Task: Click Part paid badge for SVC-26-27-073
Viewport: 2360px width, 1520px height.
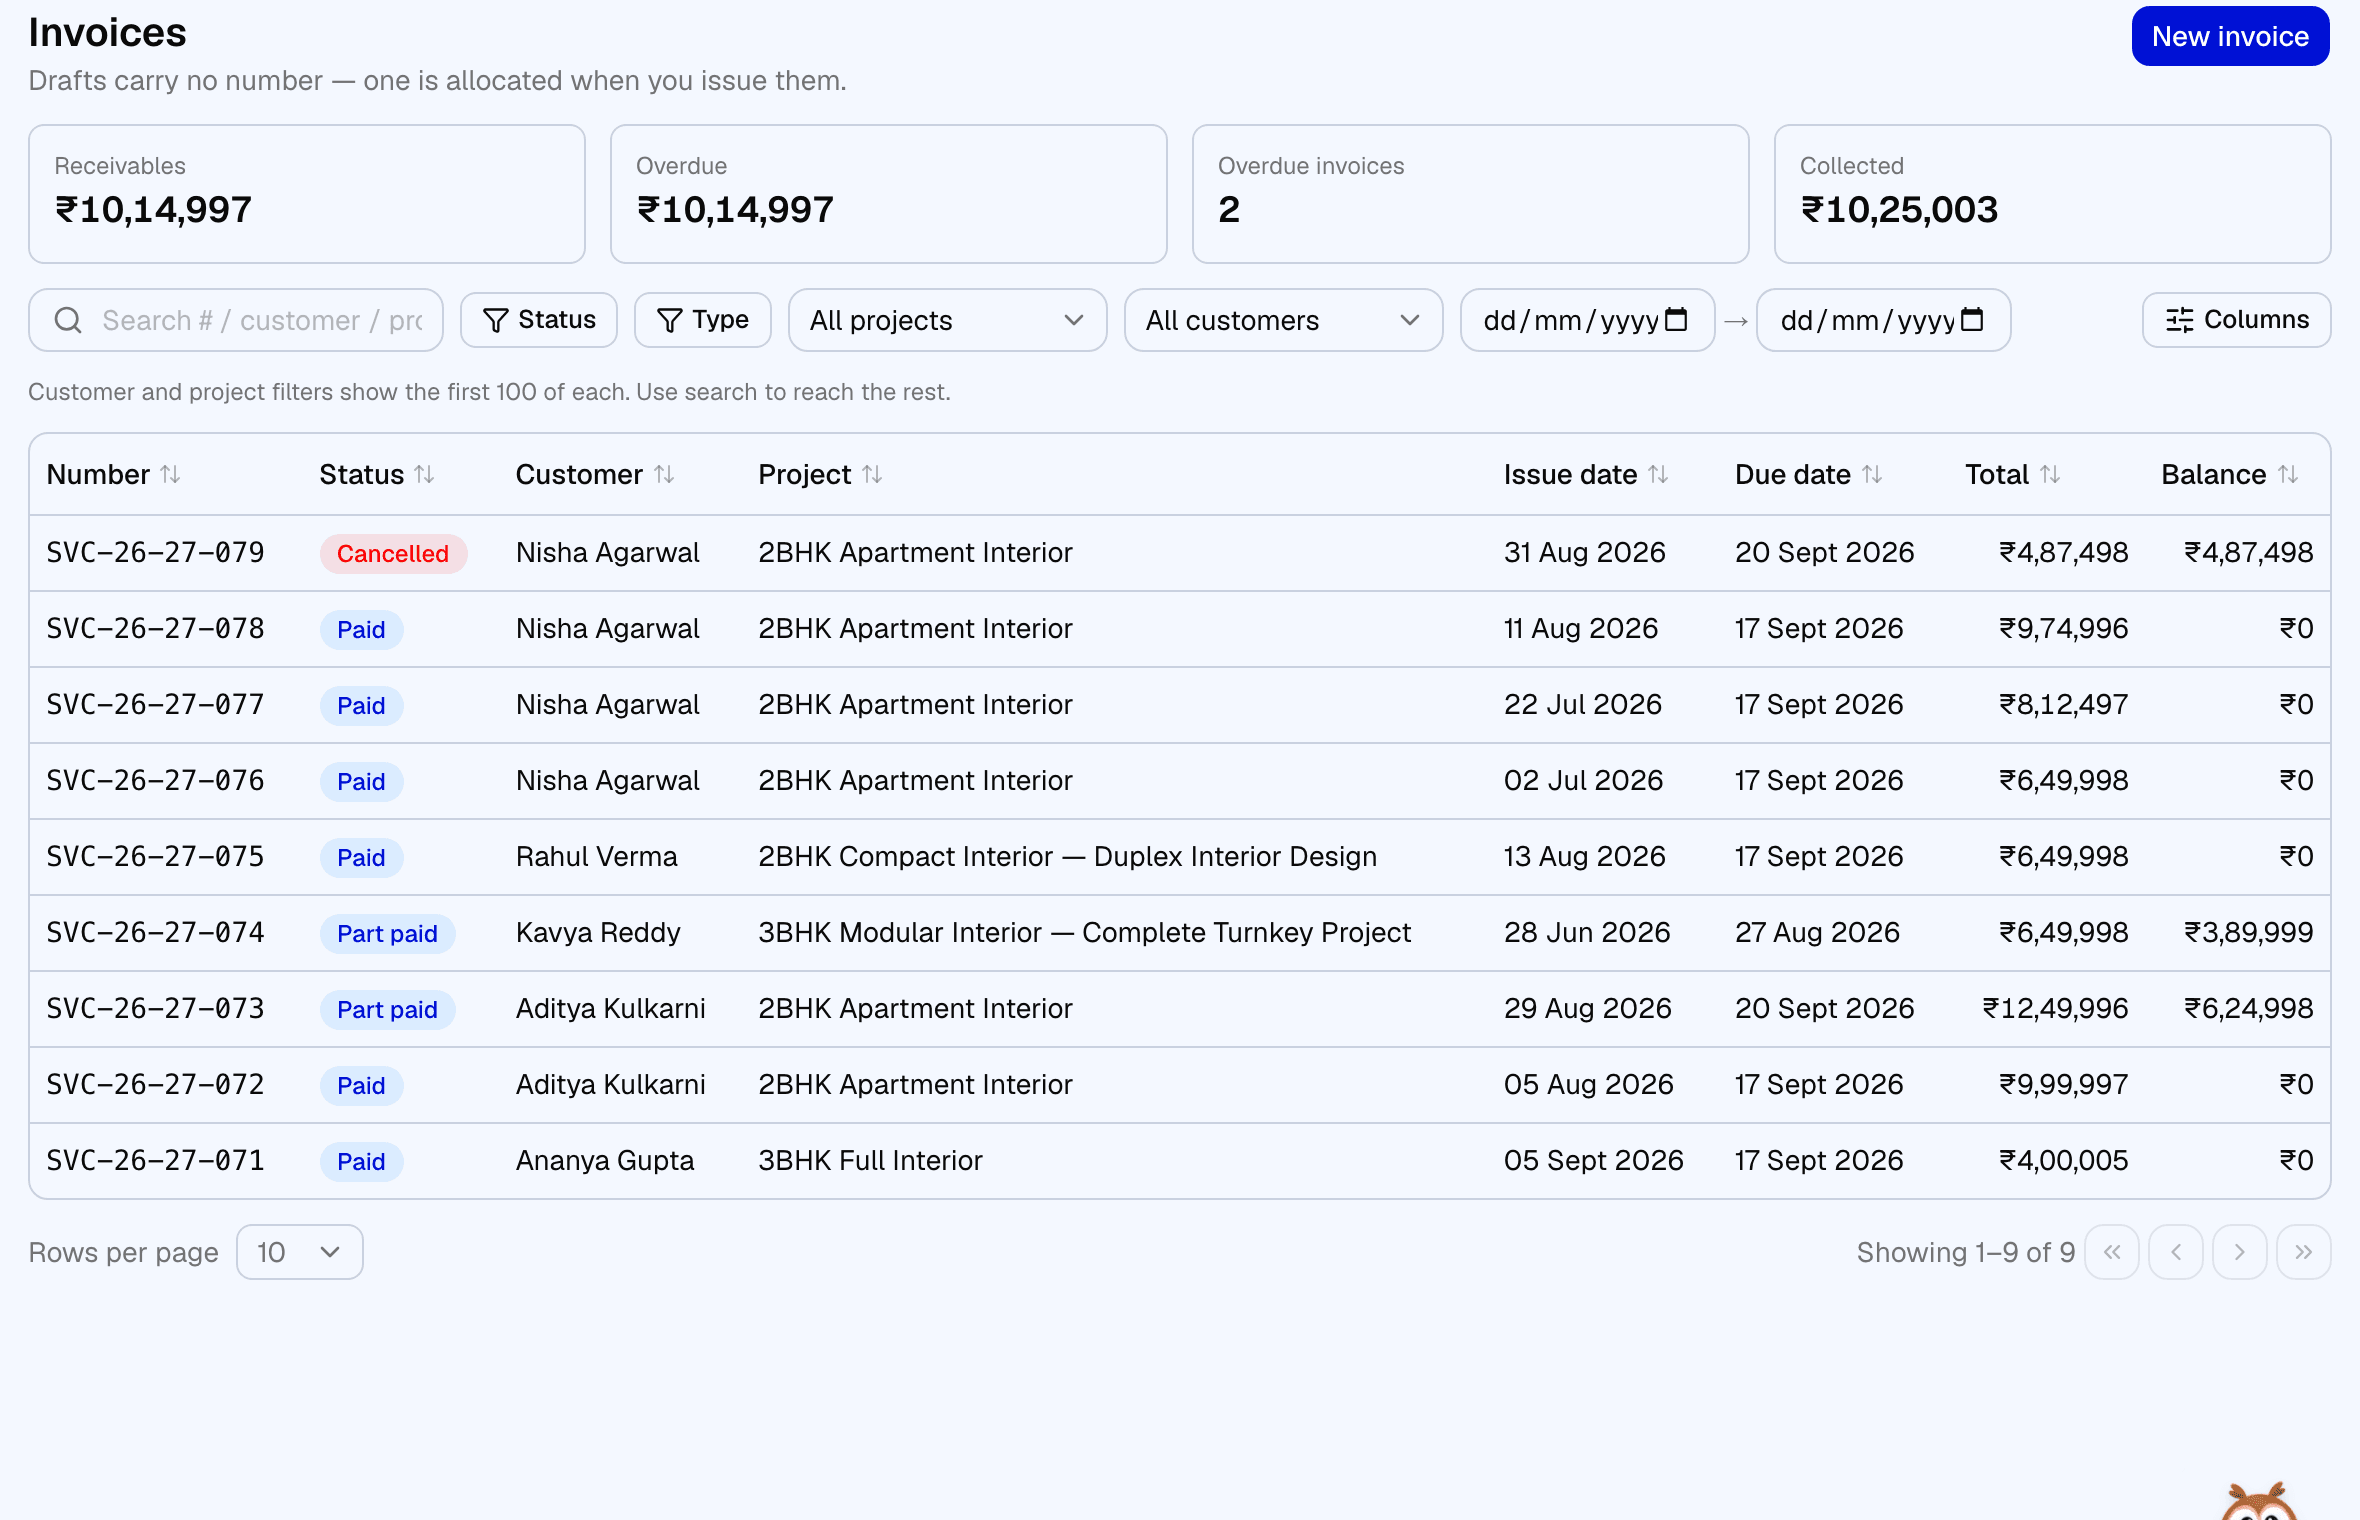Action: 387,1009
